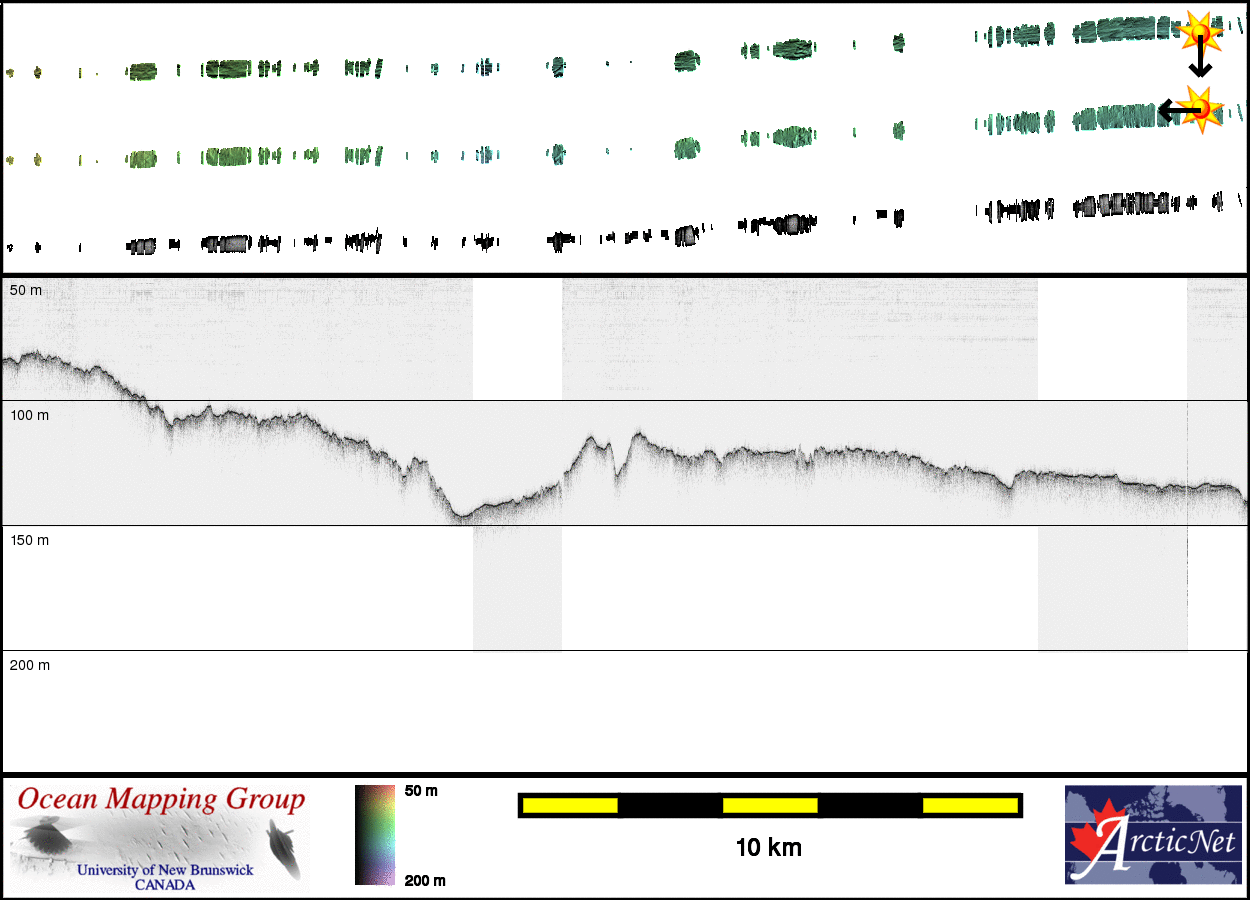
Task: Click the first yellow scale bar segment
Action: (570, 805)
